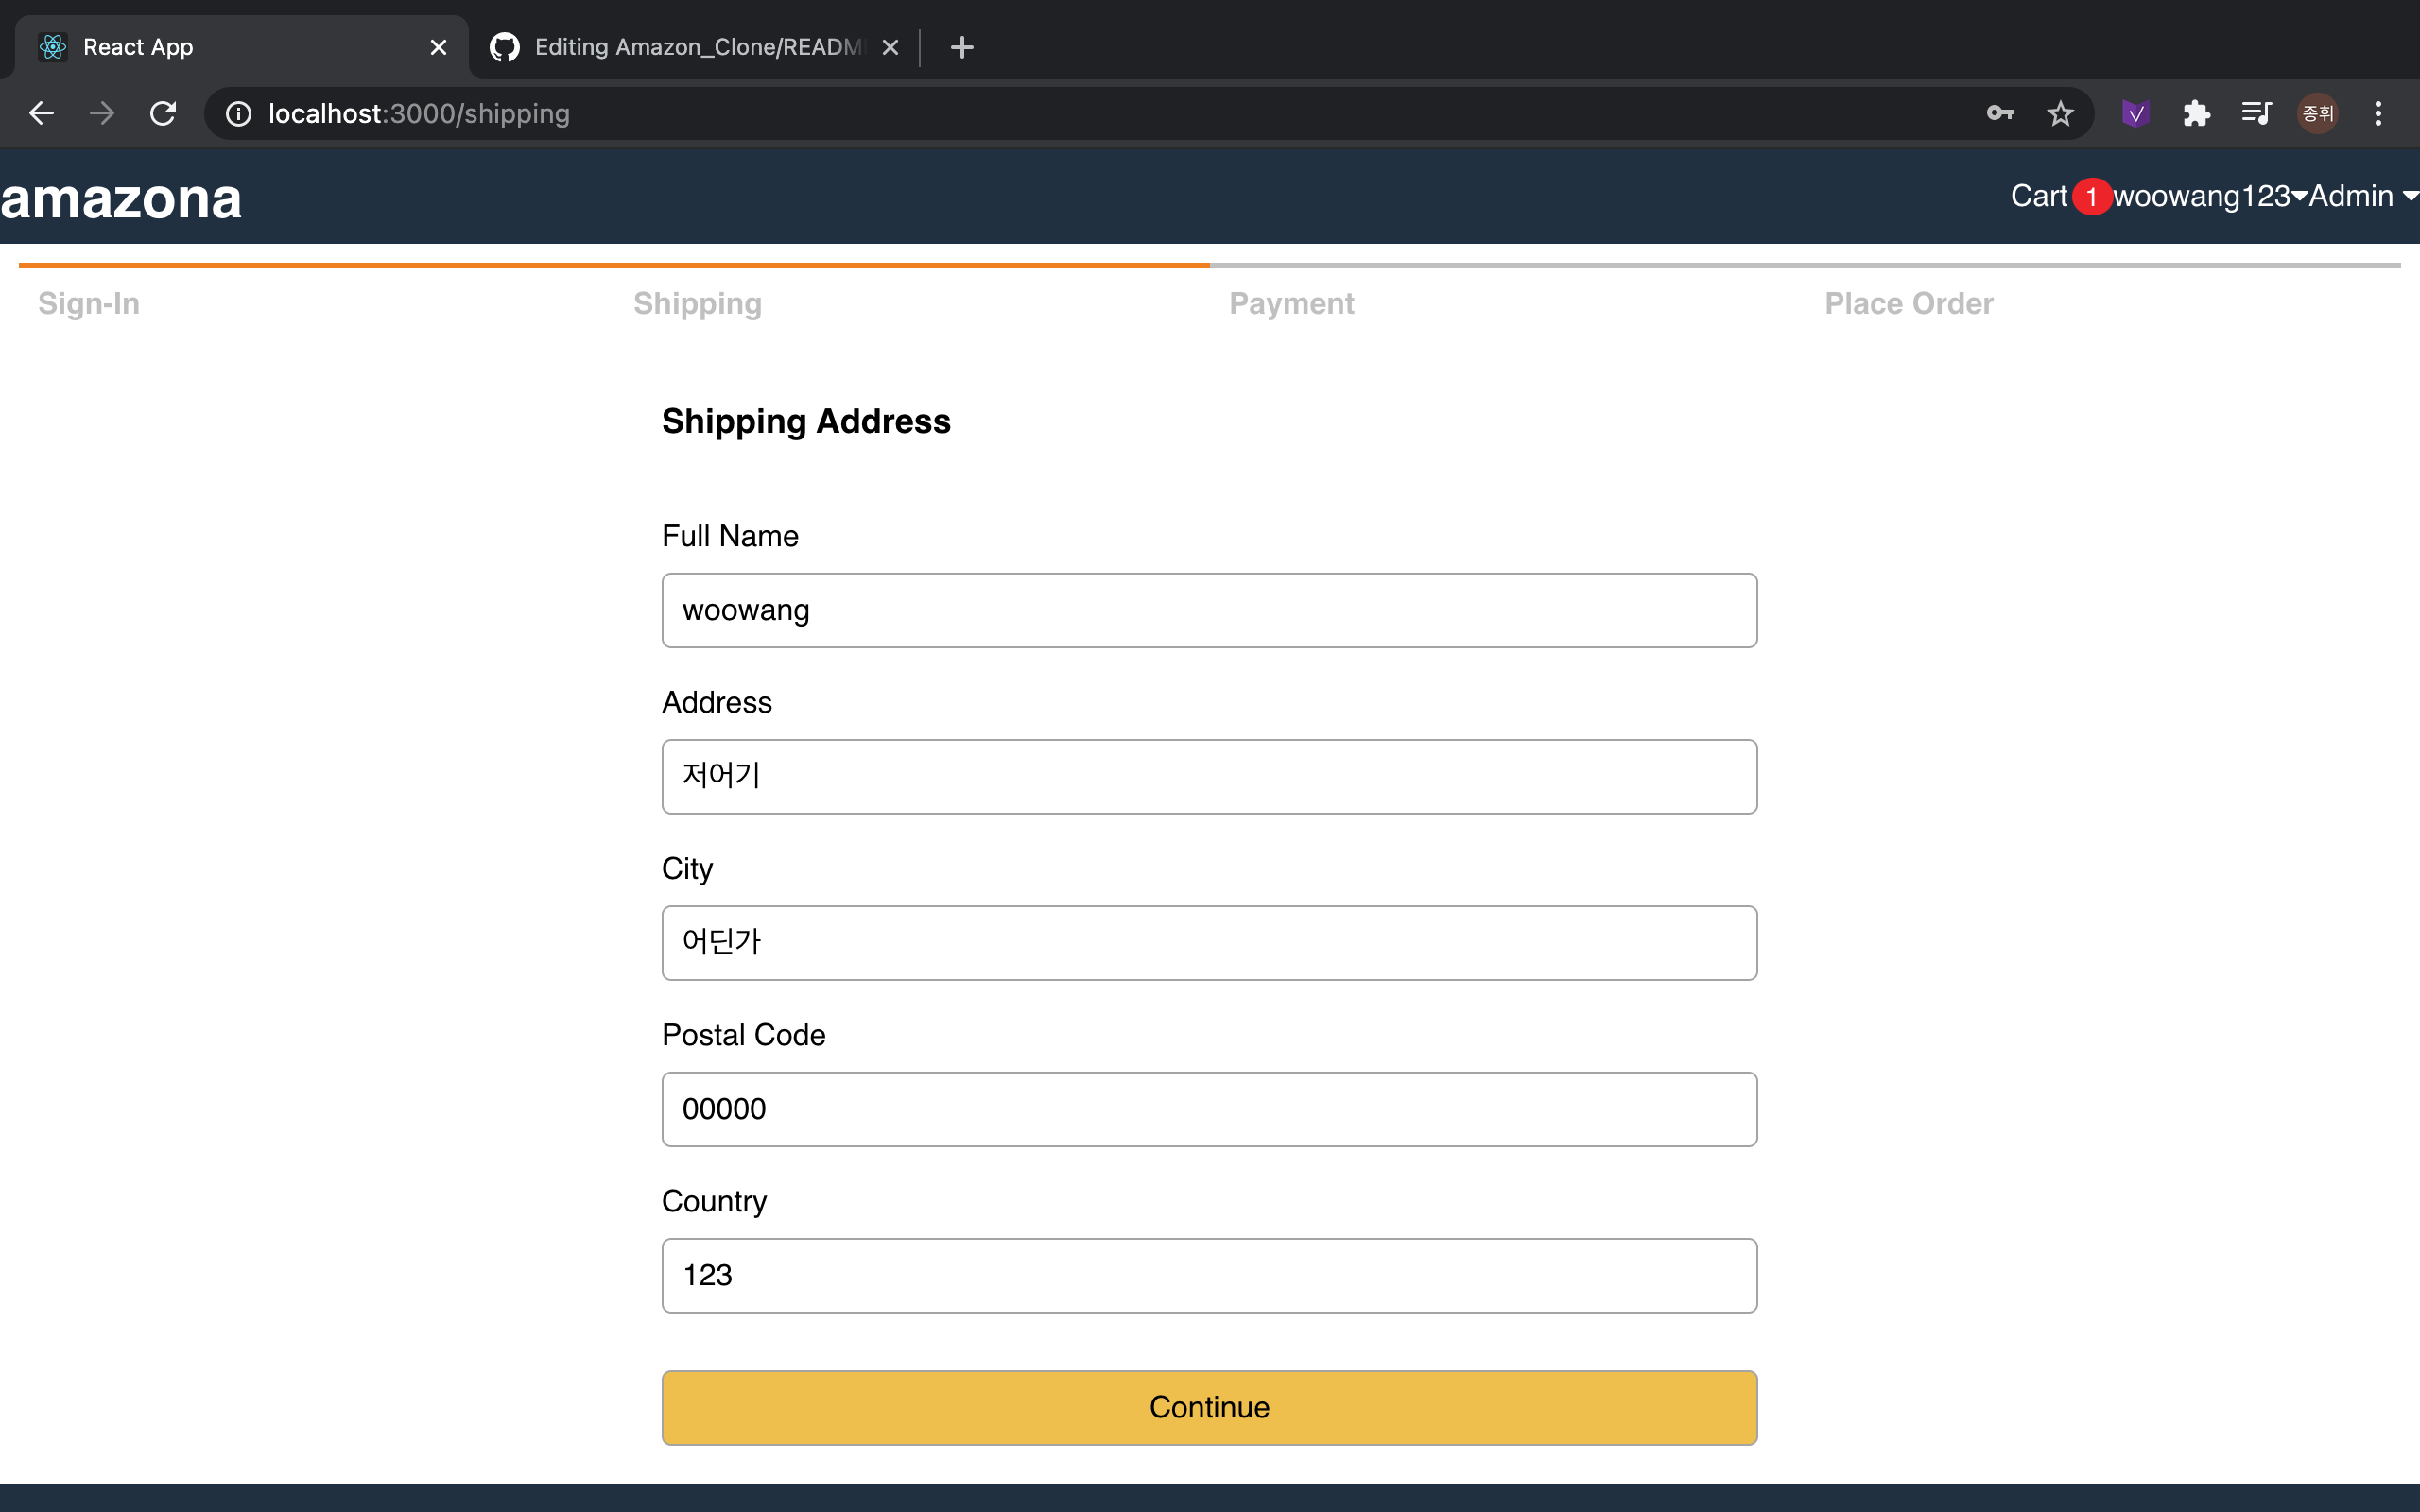Screen dimensions: 2420x1512
Task: Click the browser back arrow
Action: [41, 113]
